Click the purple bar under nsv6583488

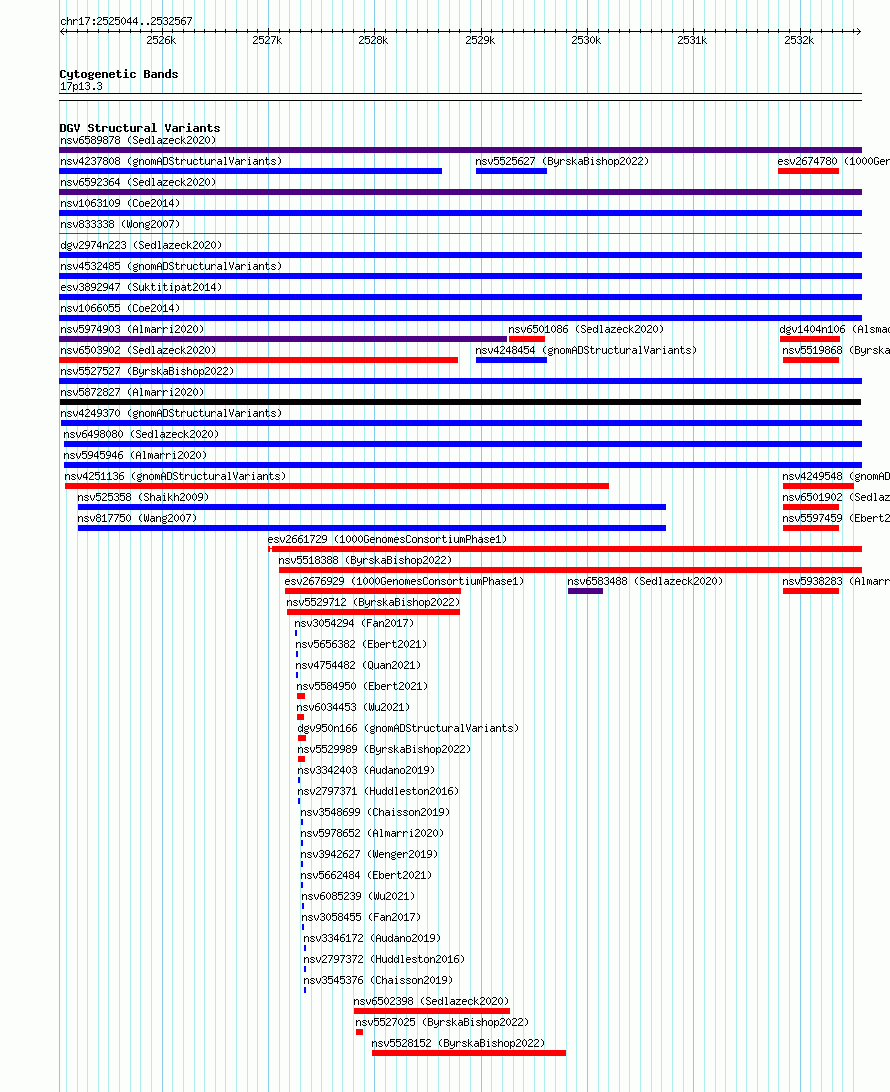(585, 591)
